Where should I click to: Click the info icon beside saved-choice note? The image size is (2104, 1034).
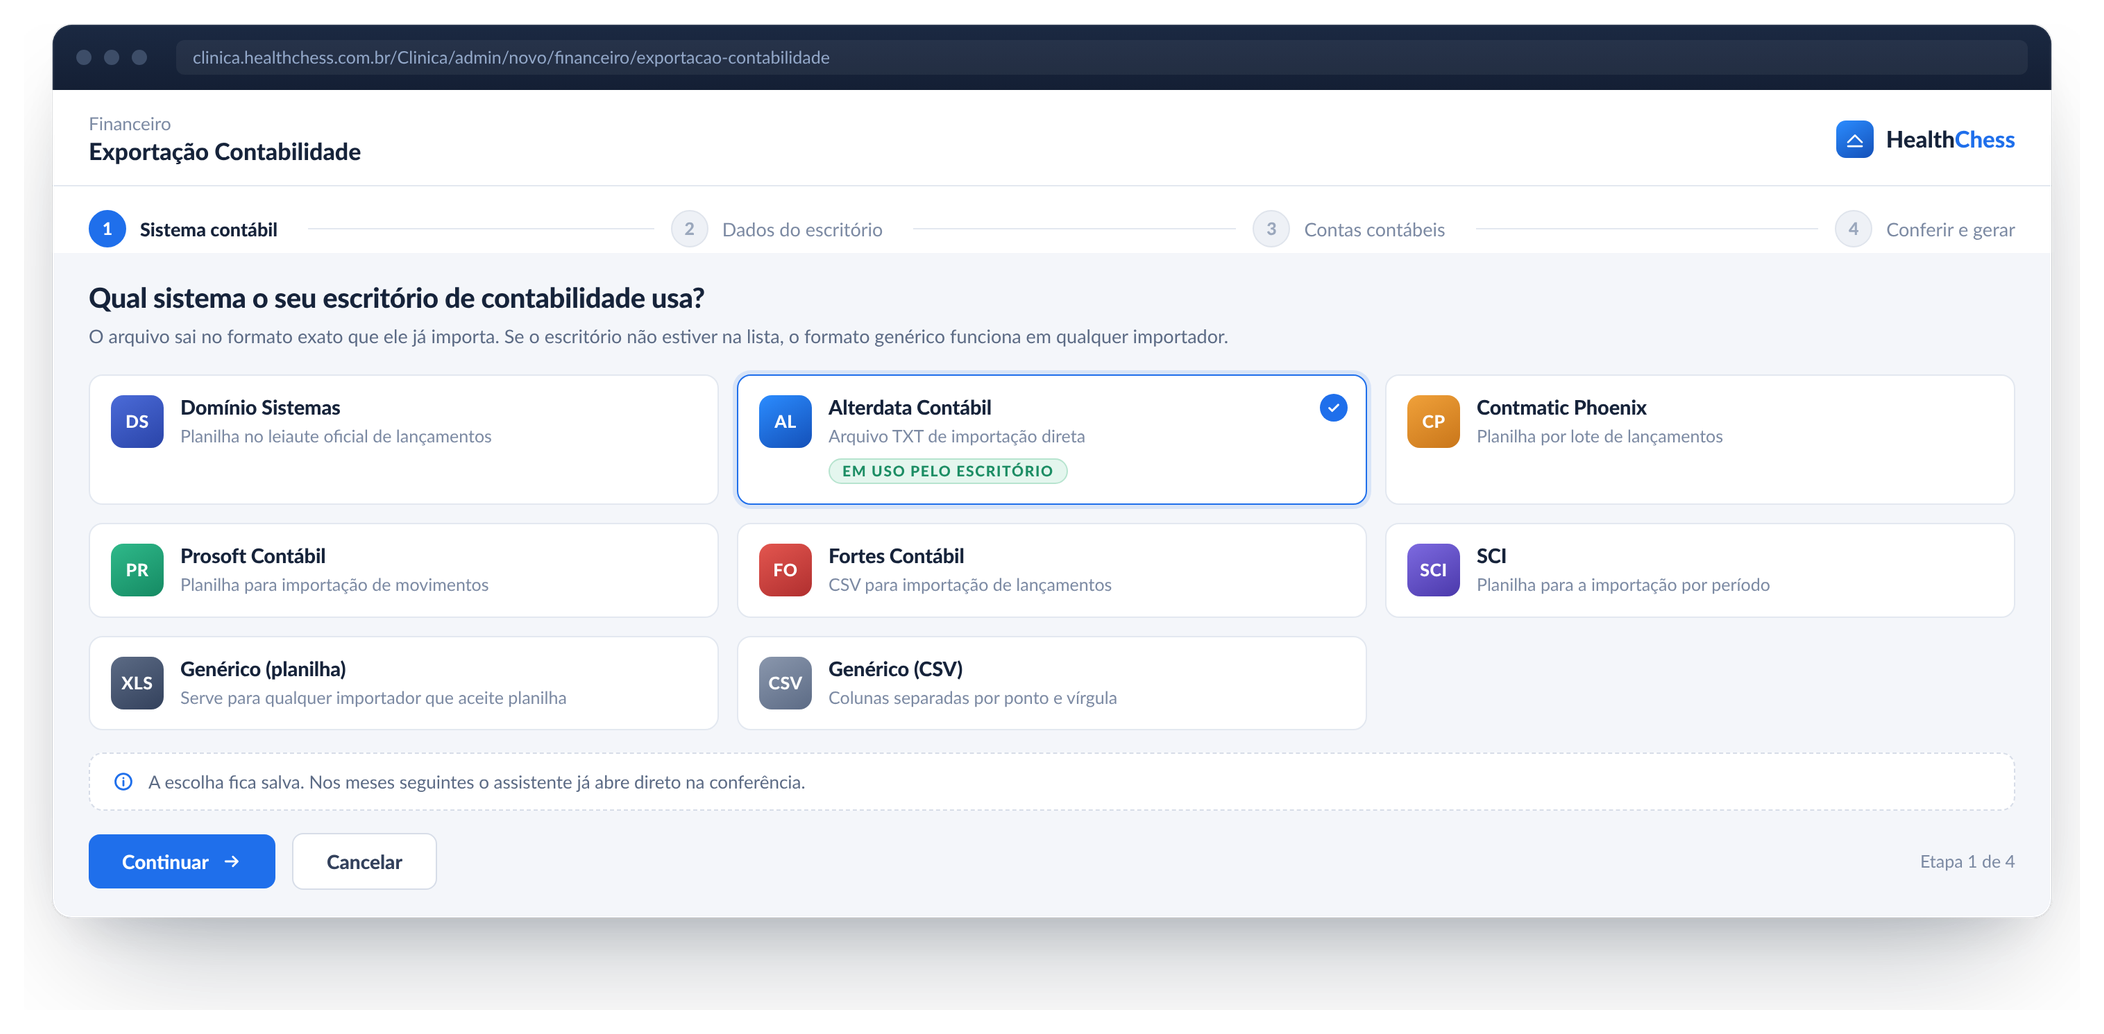(x=123, y=782)
